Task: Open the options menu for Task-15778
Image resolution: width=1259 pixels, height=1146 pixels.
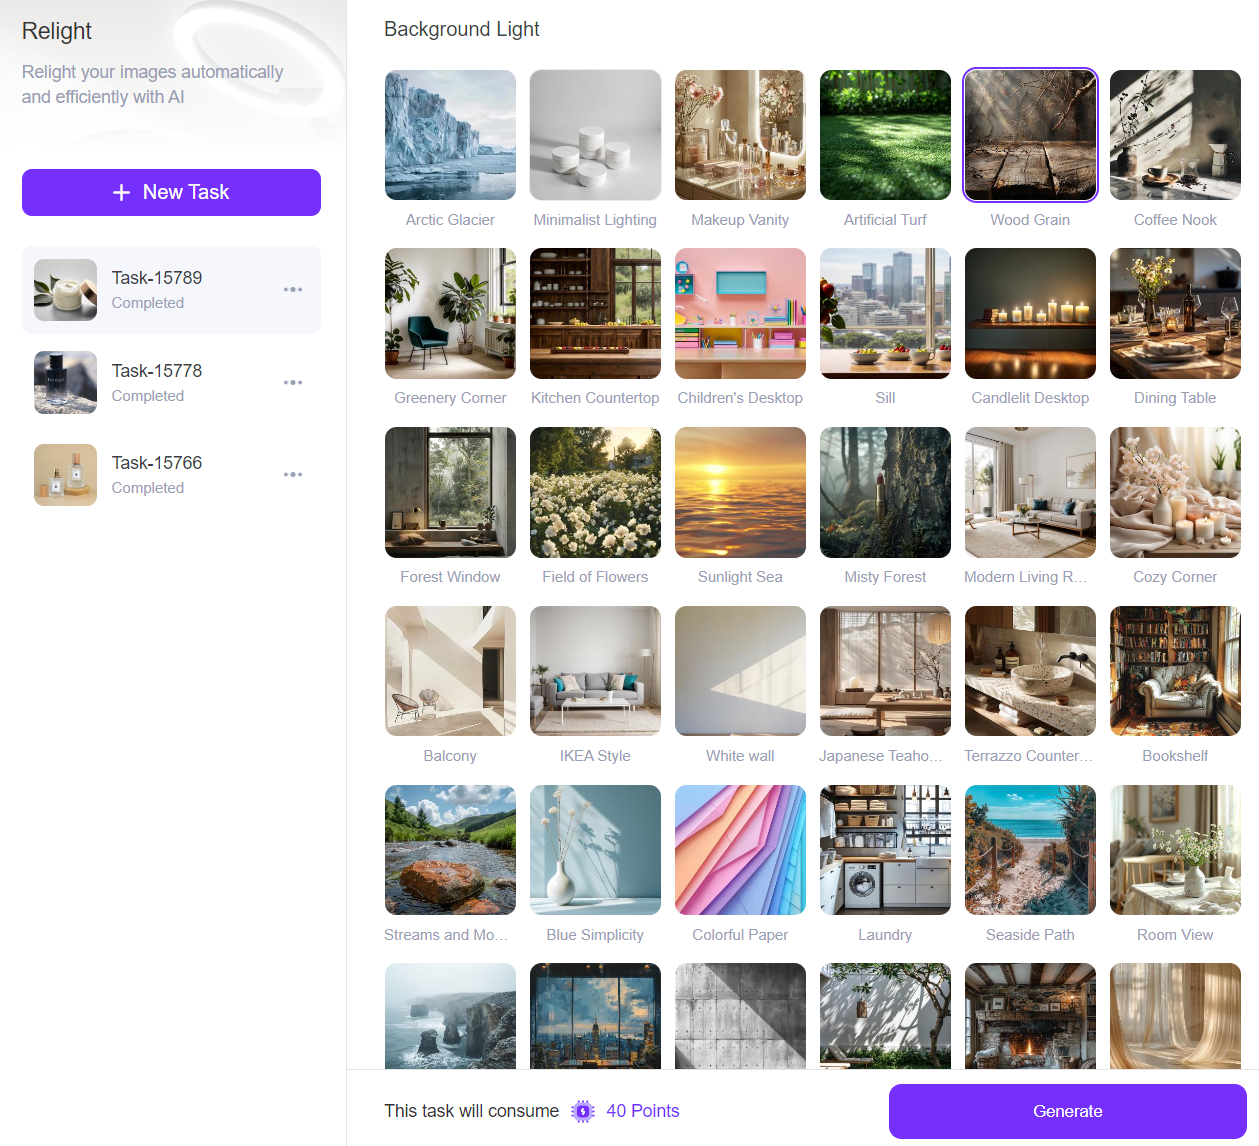Action: point(293,382)
